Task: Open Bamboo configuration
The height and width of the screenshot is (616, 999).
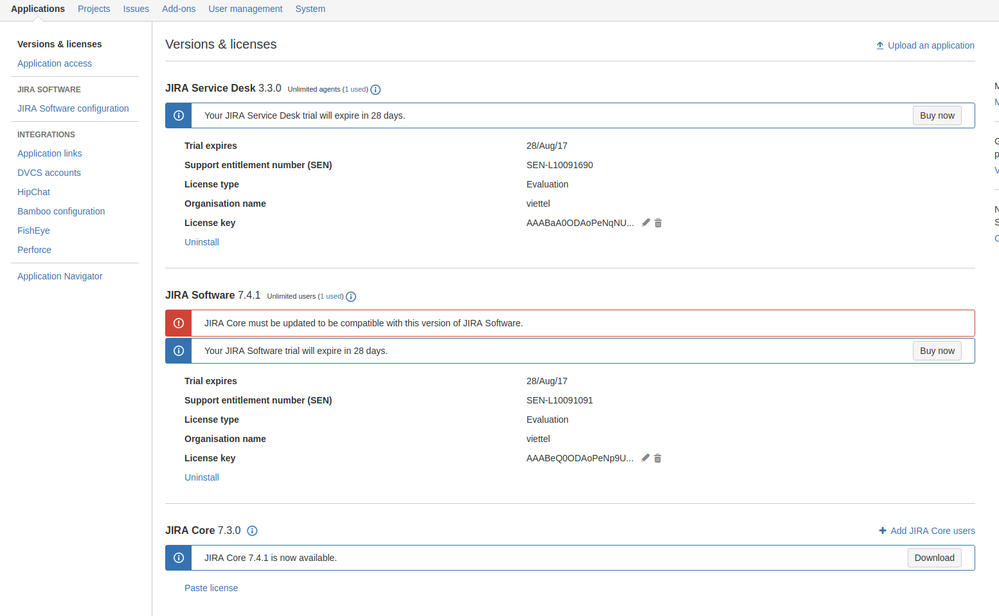Action: coord(61,211)
